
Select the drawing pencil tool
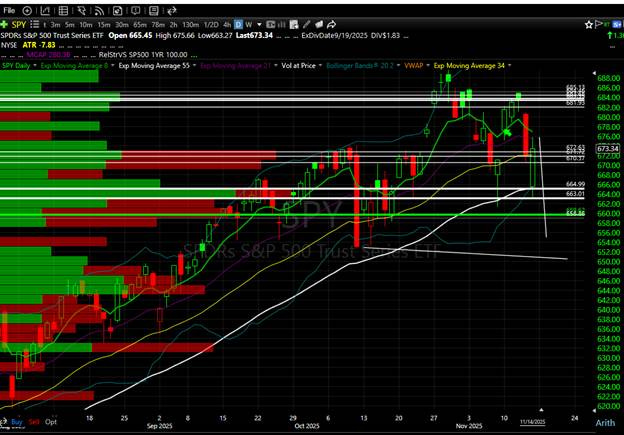306,25
